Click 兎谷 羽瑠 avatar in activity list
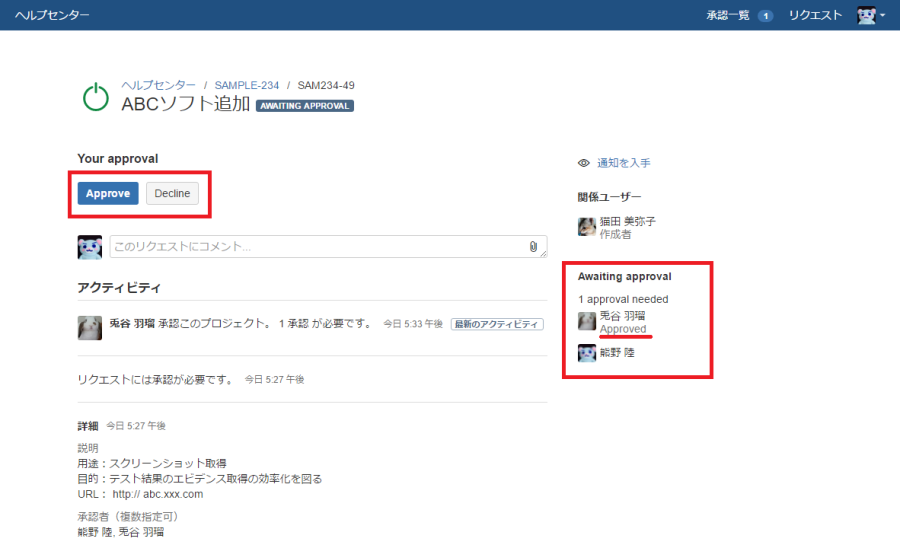 (90, 328)
